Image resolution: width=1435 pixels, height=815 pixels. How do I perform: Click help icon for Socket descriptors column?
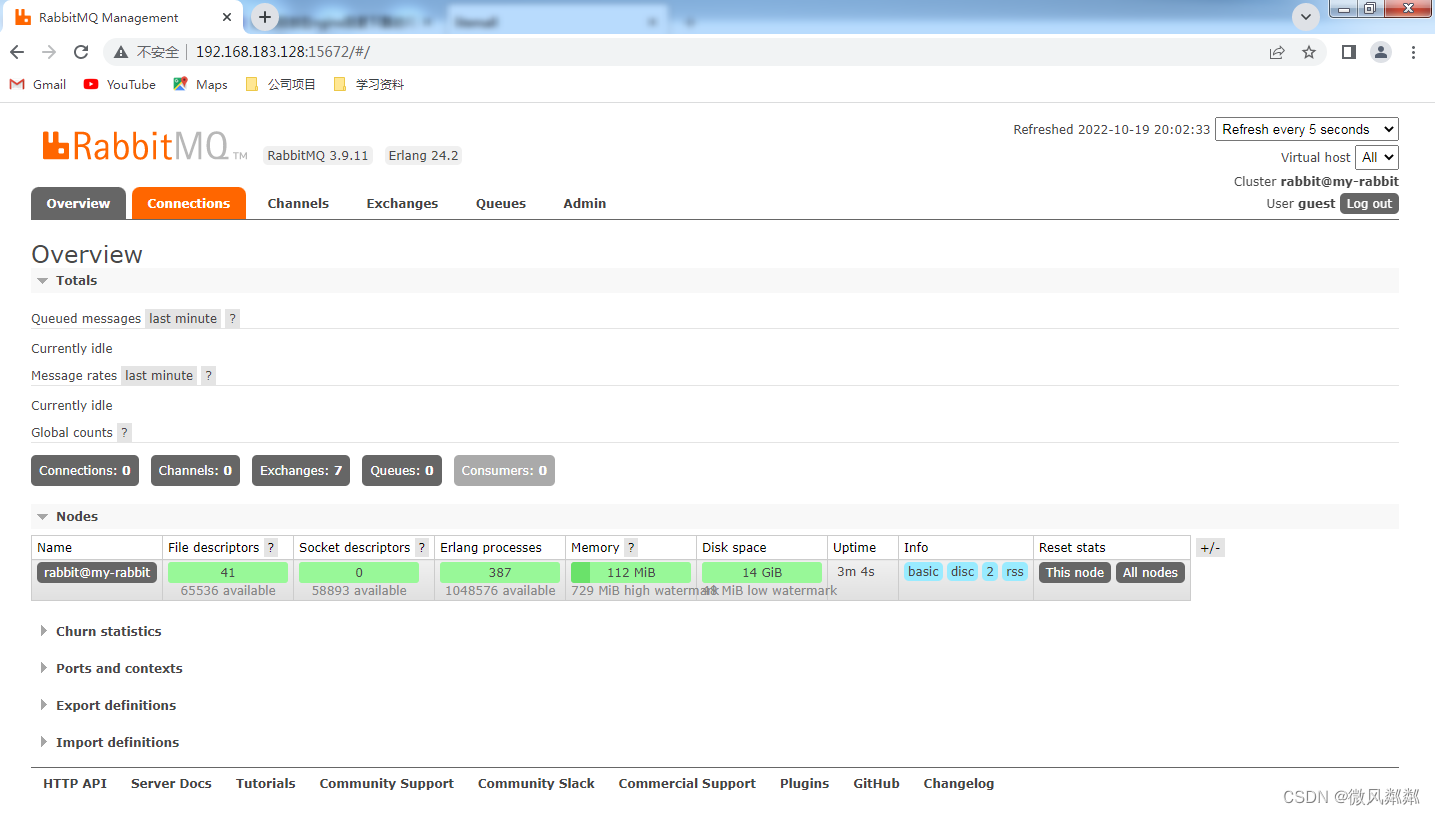421,548
